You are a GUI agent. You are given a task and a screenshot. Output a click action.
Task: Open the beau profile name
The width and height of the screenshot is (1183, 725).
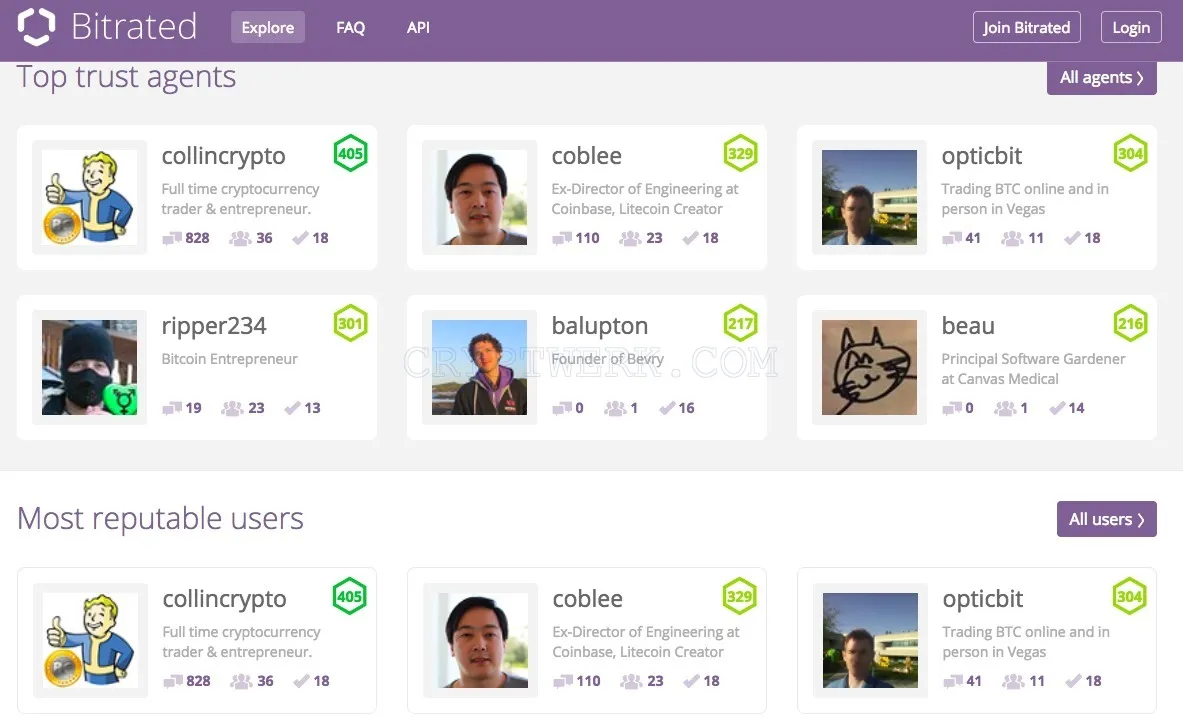pos(968,326)
